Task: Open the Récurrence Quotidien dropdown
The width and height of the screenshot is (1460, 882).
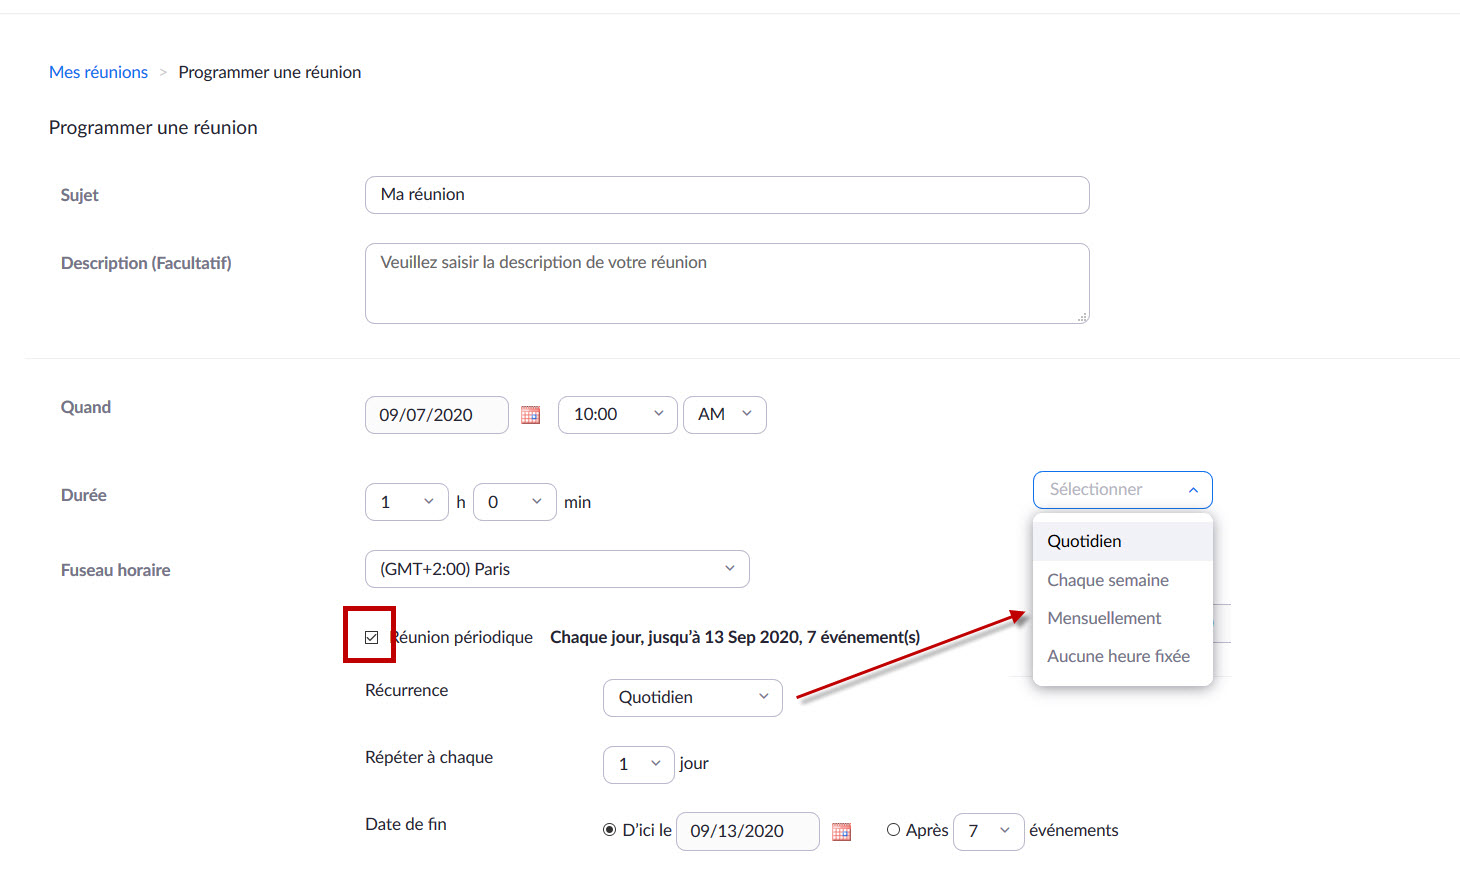Action: coord(693,698)
